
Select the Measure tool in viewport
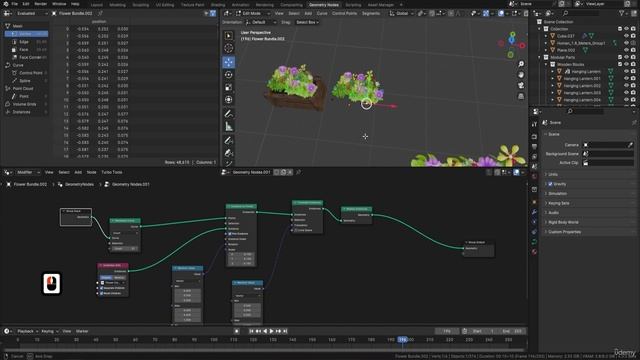click(229, 127)
